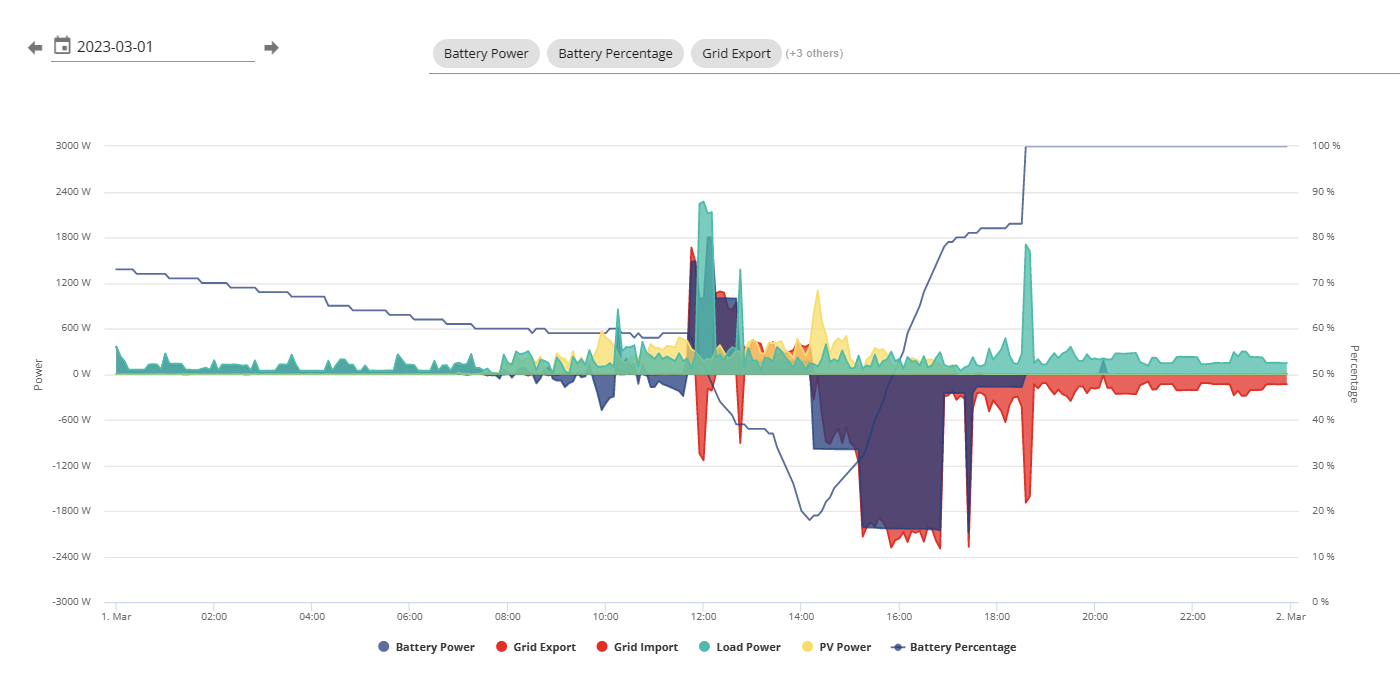Select the Battery Percentage chip
Viewport: 1400px width, 681px height.
(615, 53)
